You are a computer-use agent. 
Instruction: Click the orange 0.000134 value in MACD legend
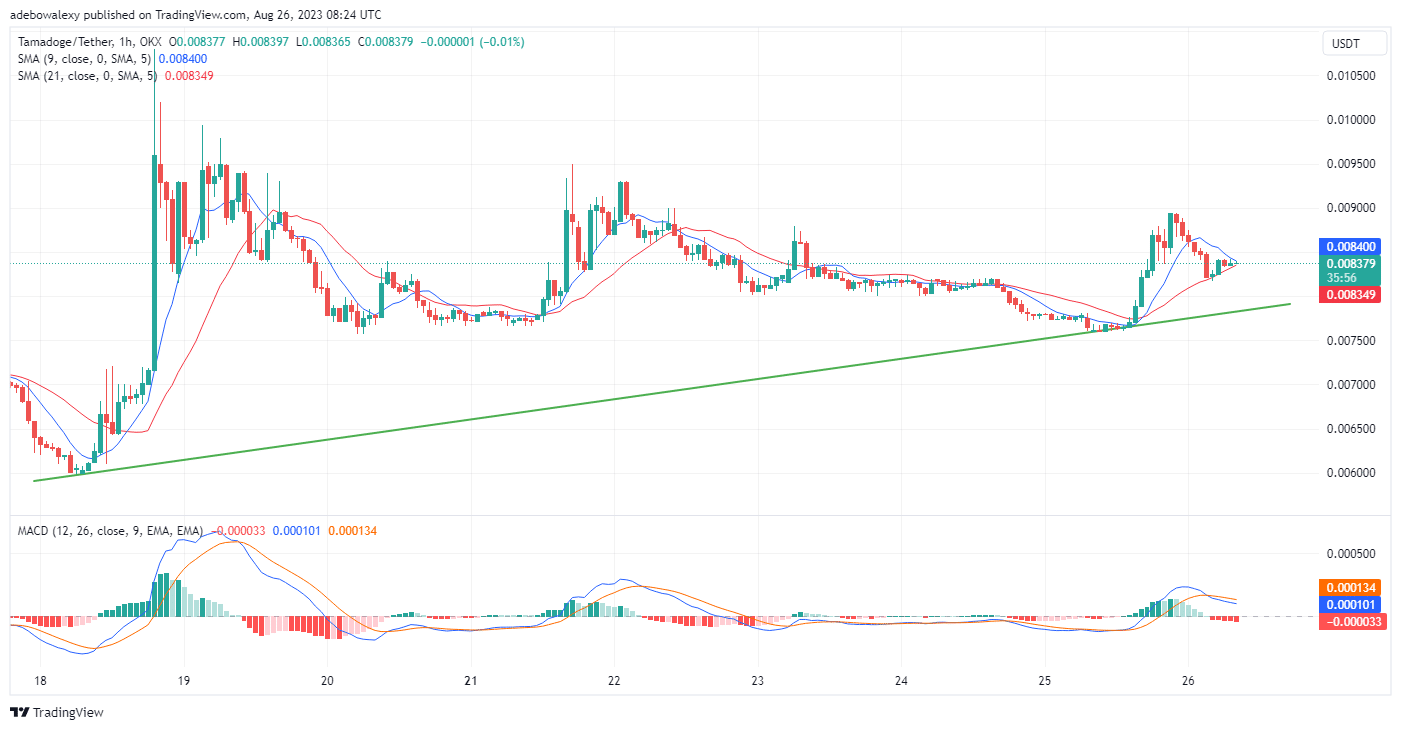[352, 531]
